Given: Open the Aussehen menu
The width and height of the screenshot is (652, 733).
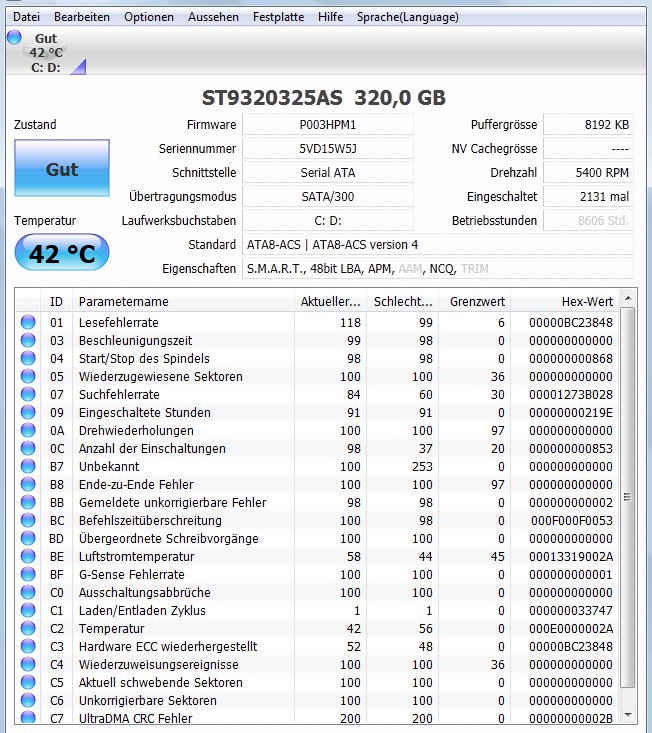Looking at the screenshot, I should click(x=213, y=17).
